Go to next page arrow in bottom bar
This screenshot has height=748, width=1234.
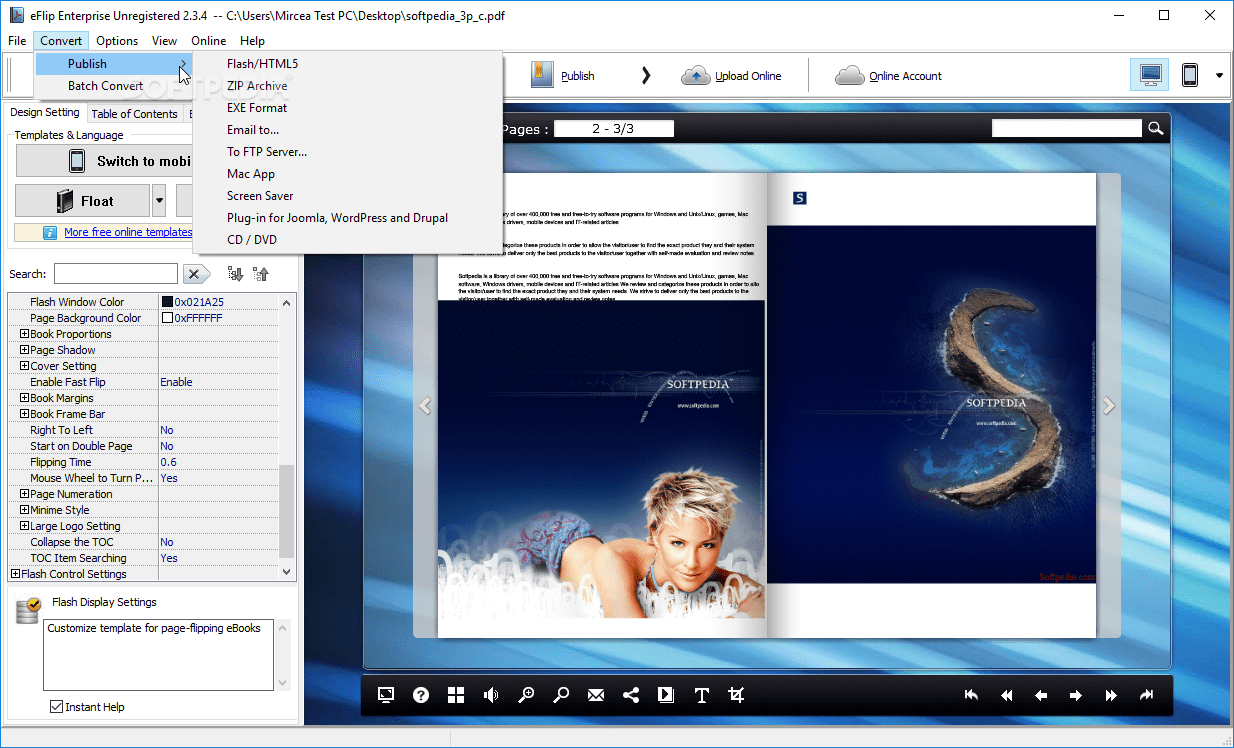point(1076,695)
